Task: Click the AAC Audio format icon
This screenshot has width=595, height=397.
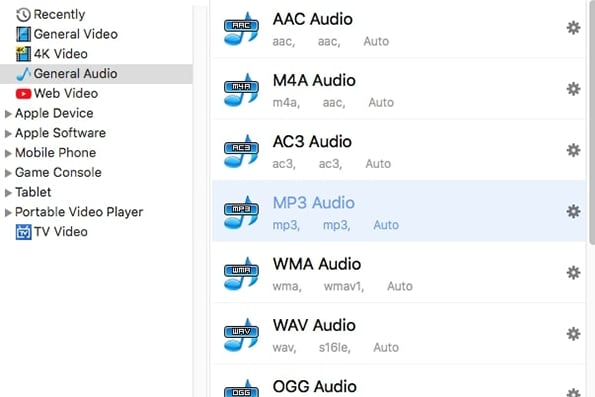Action: click(x=241, y=28)
